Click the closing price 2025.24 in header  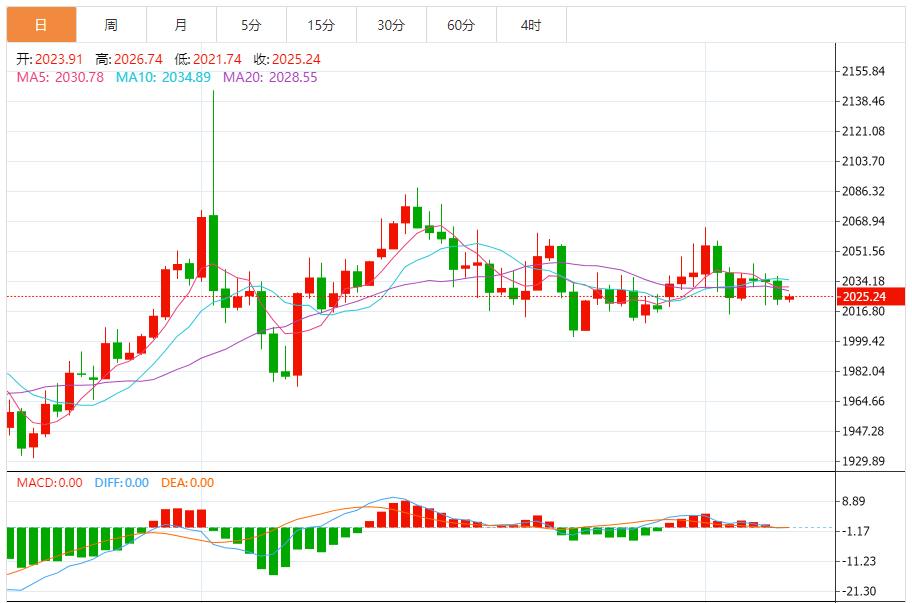(296, 59)
